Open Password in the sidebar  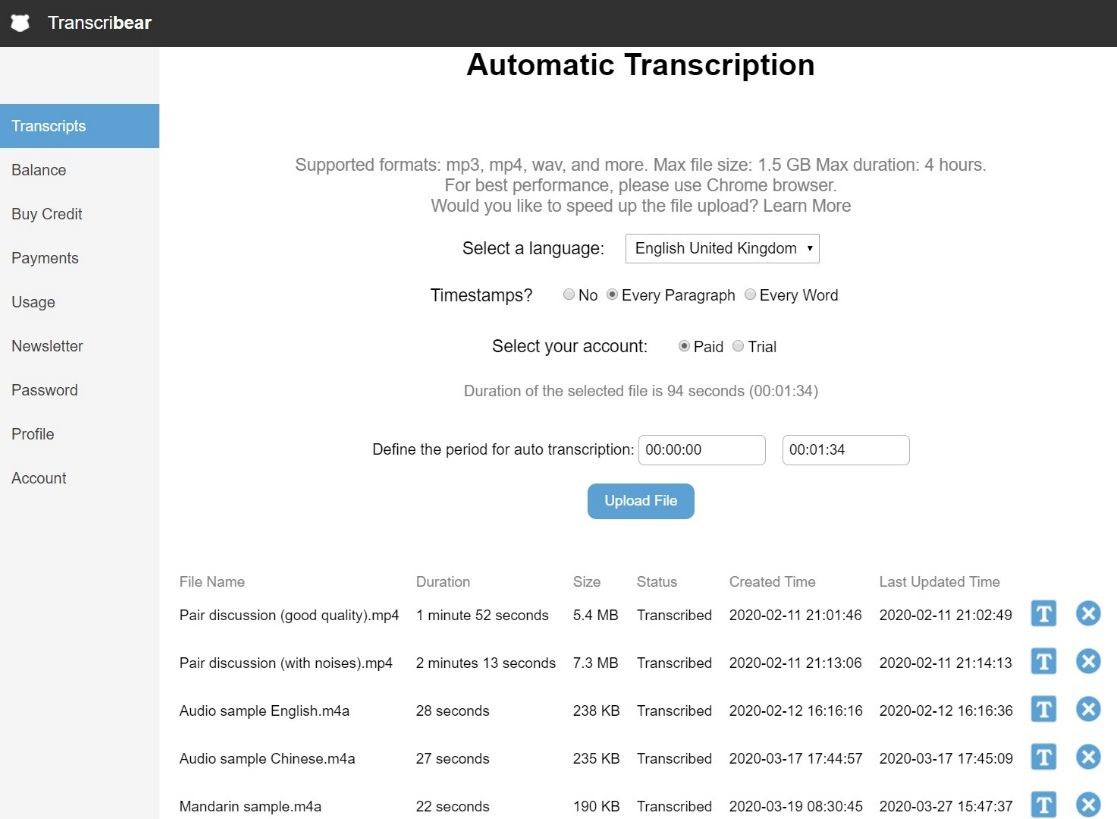click(x=80, y=390)
